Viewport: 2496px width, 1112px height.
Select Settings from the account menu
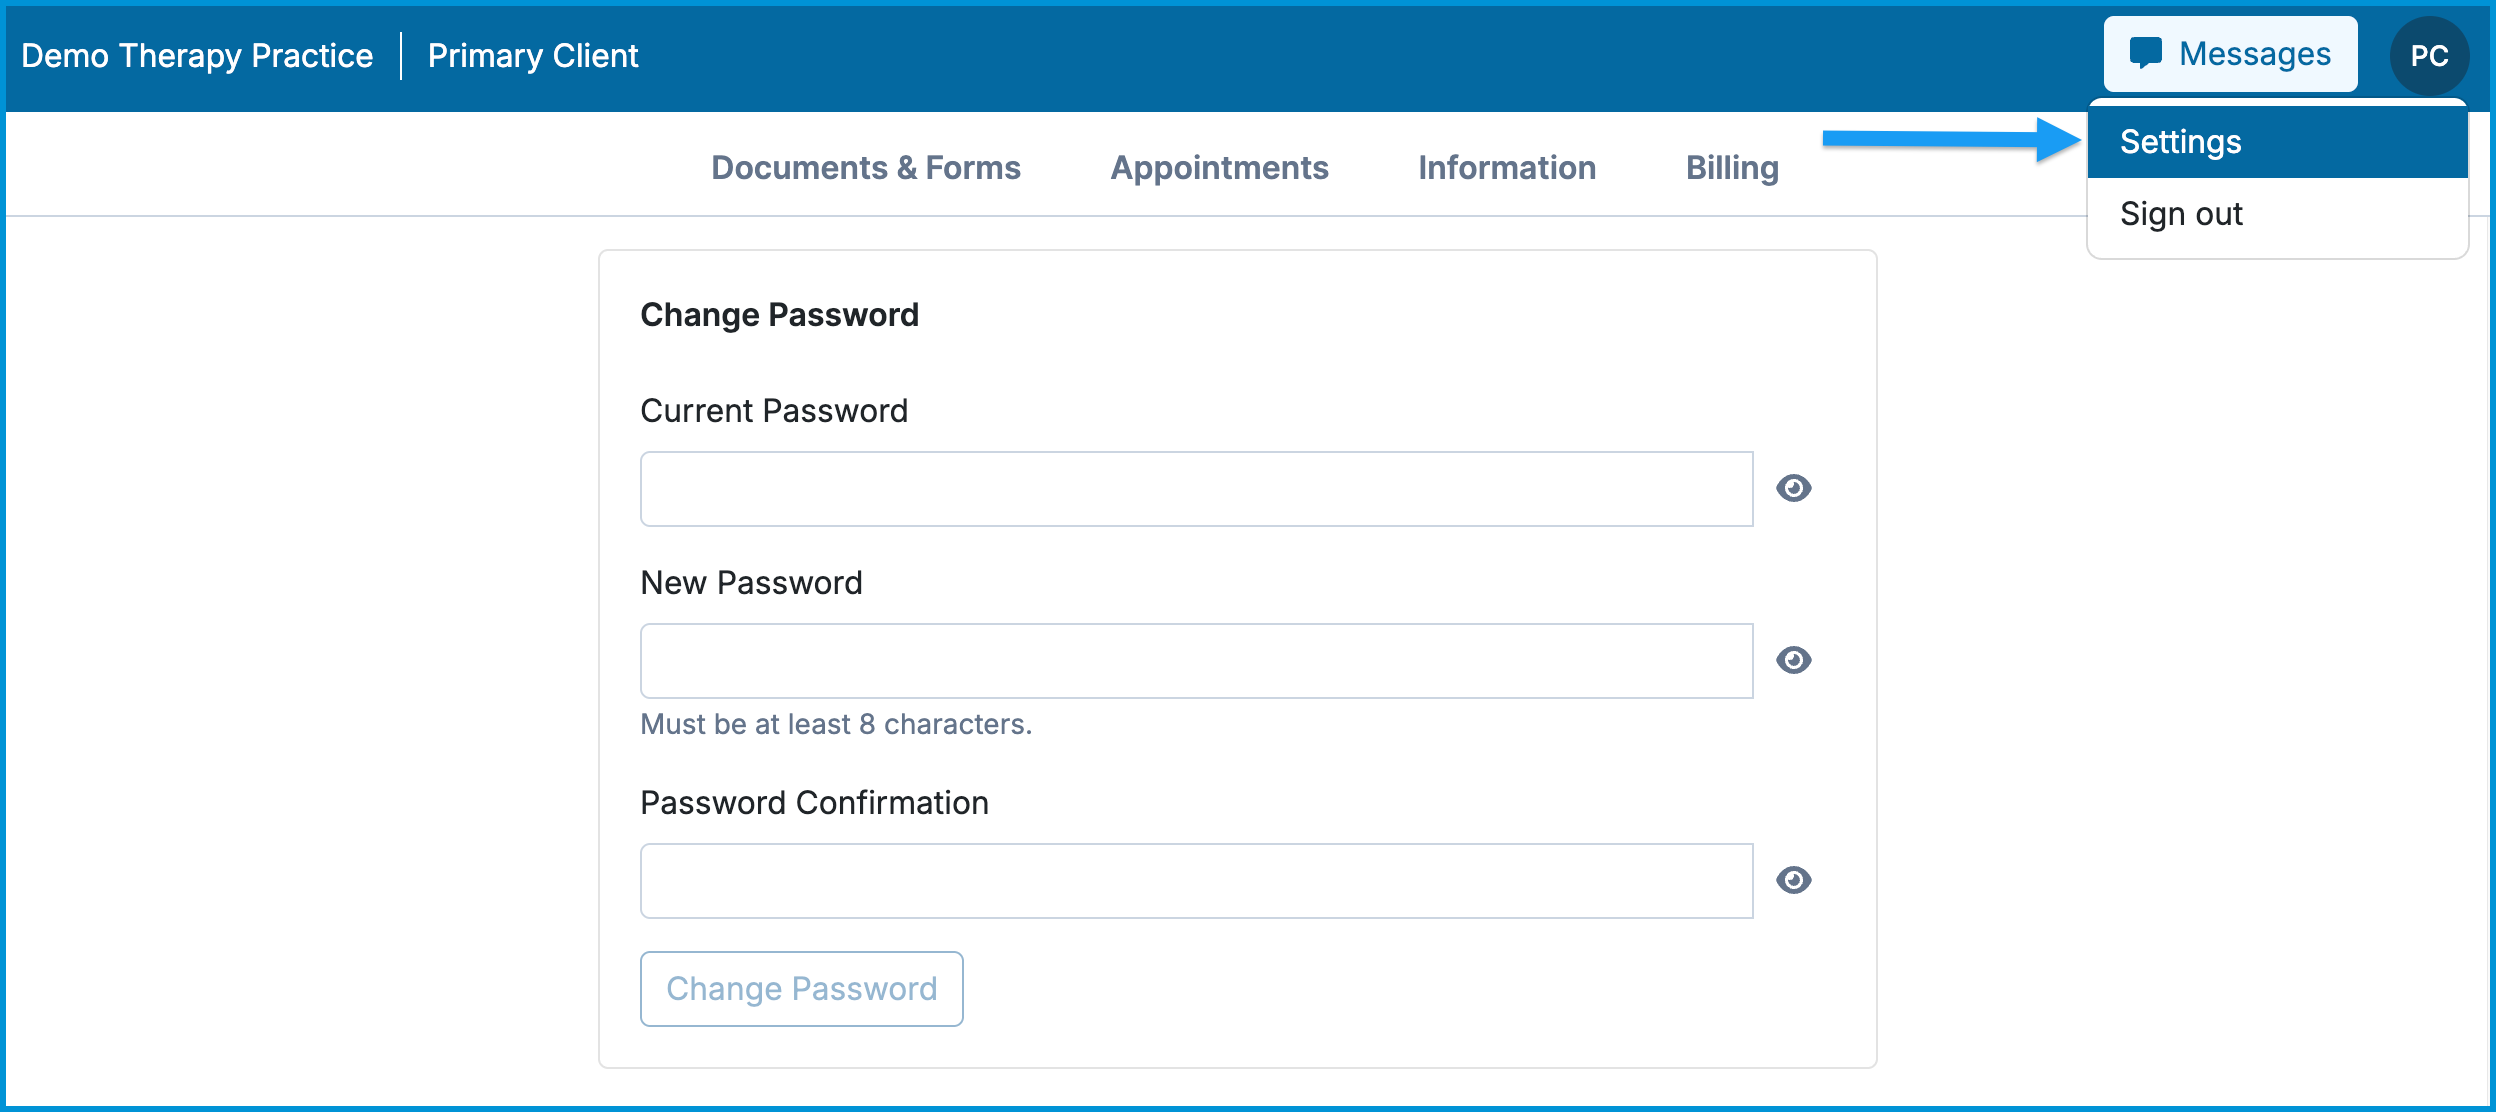2182,141
